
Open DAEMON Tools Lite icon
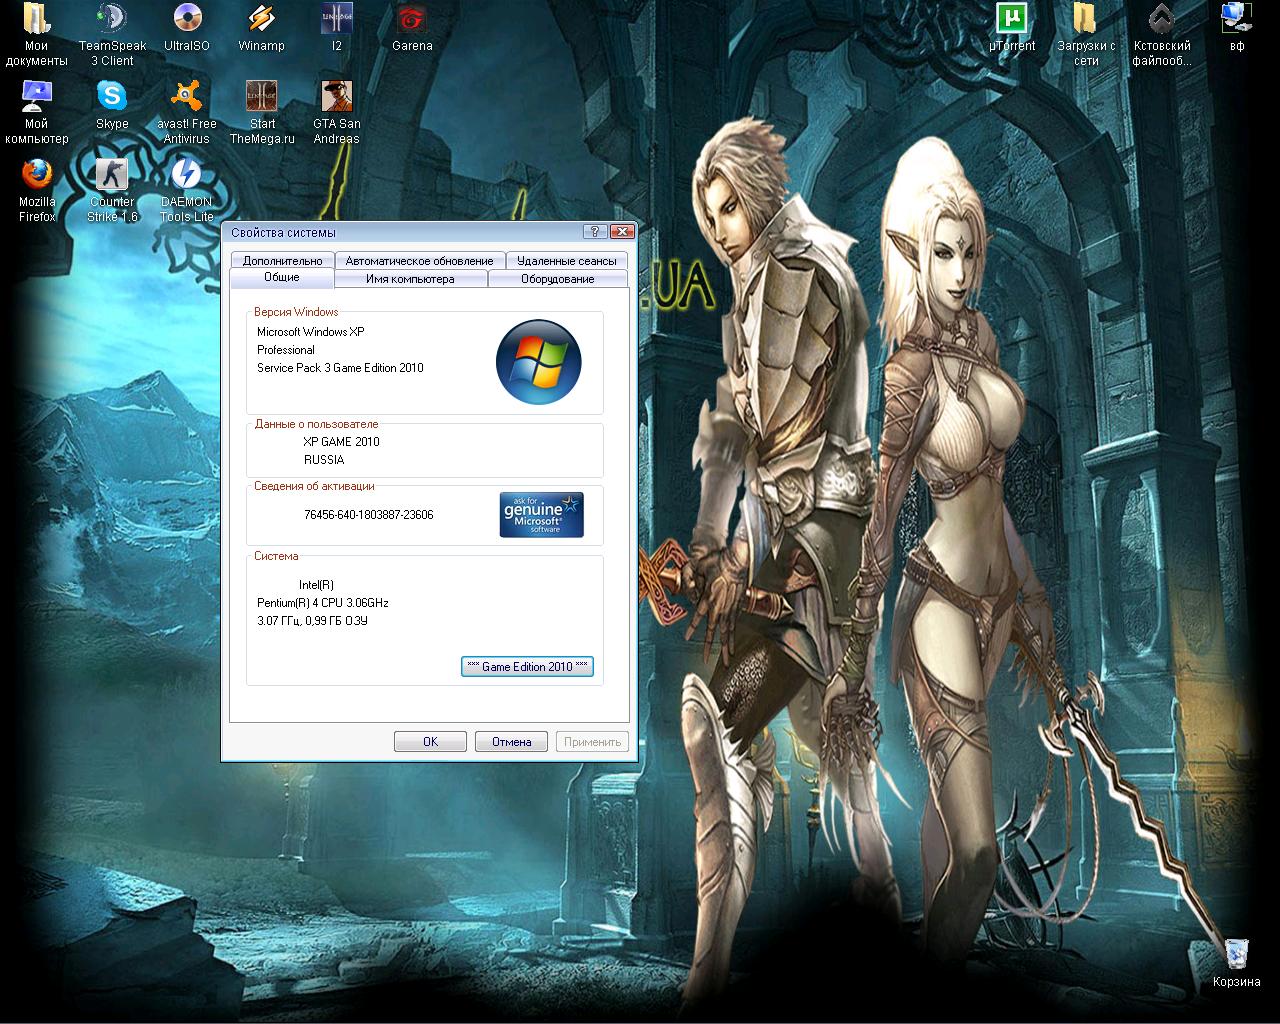click(x=187, y=190)
